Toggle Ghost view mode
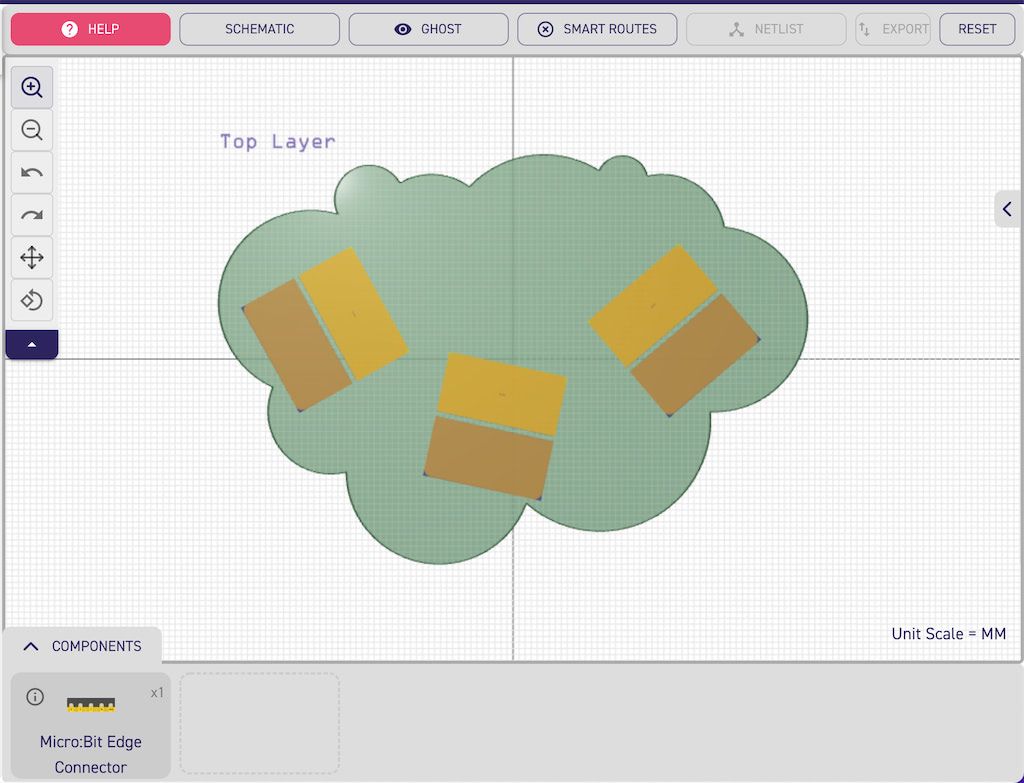1024x783 pixels. pyautogui.click(x=428, y=29)
